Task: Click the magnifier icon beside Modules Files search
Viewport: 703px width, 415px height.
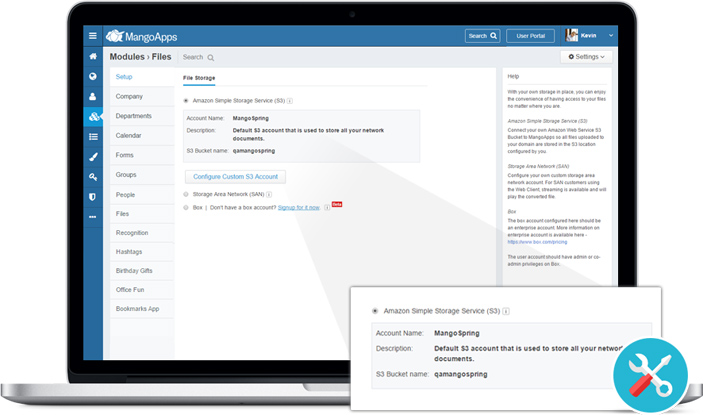Action: point(211,58)
